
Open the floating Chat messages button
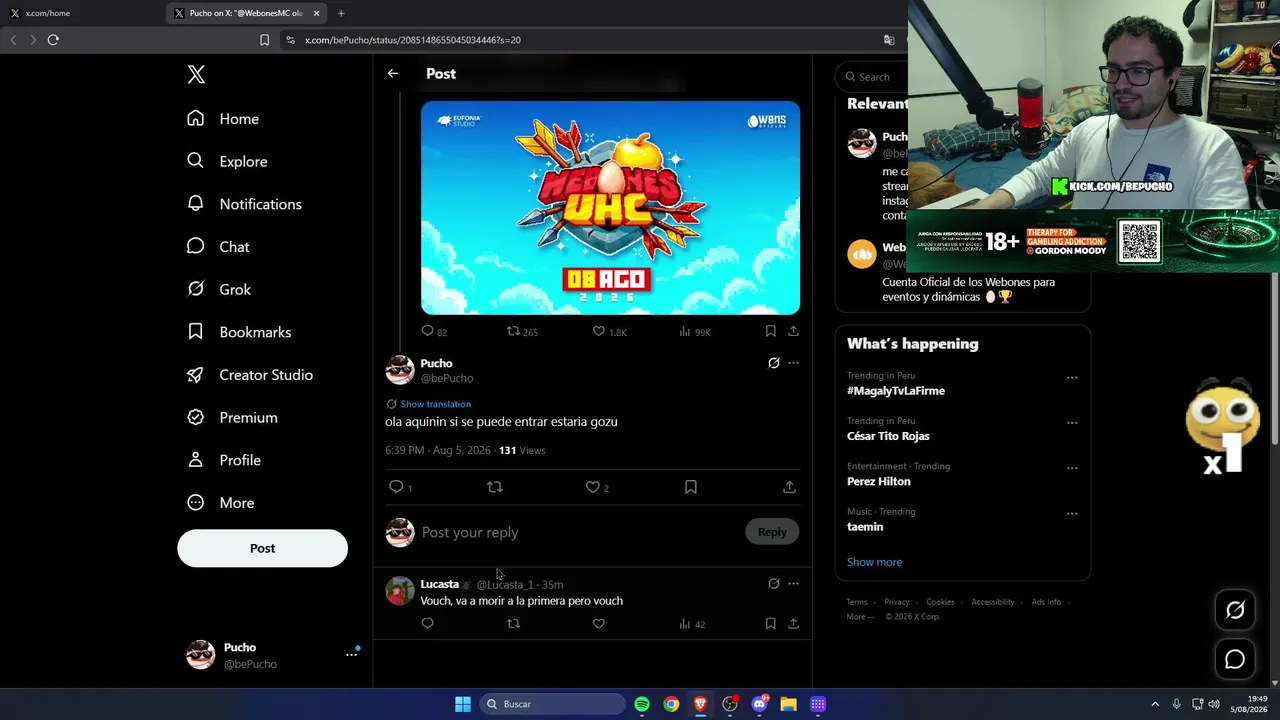coord(1235,659)
